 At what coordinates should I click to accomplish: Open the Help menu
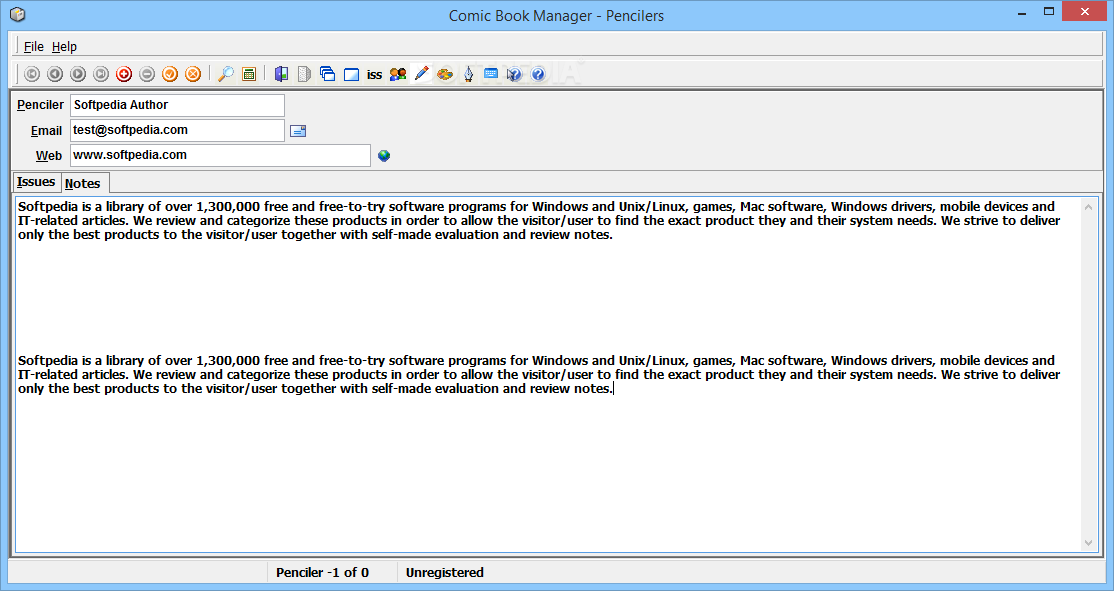coord(64,46)
